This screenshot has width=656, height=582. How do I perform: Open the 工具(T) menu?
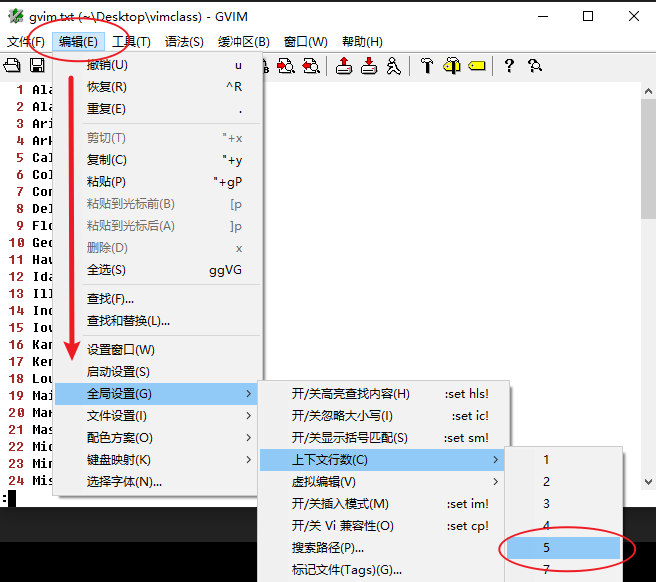[x=131, y=42]
